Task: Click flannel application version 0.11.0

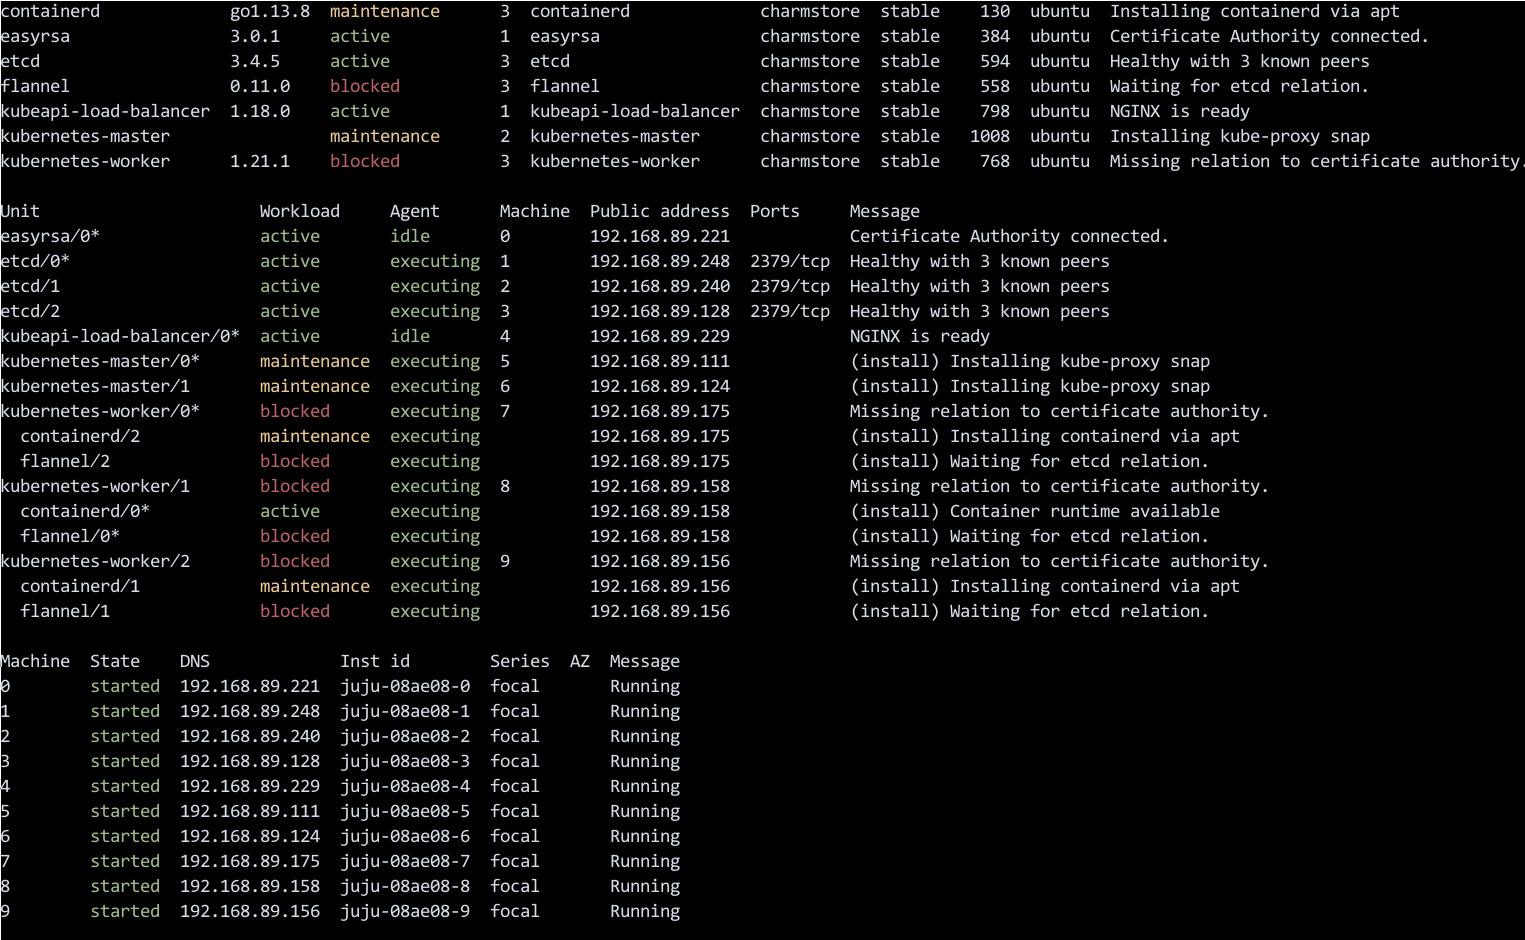Action: 260,86
